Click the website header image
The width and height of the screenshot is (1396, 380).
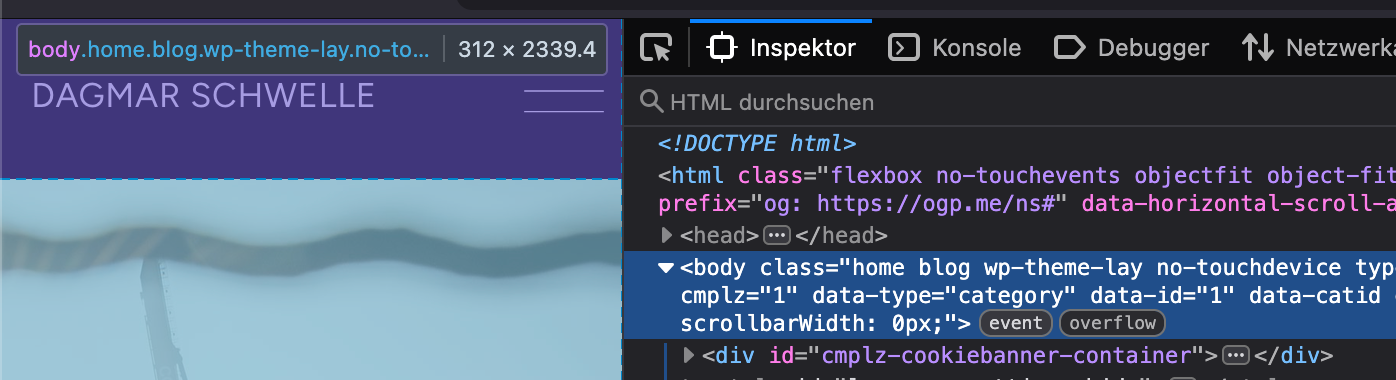click(x=311, y=280)
